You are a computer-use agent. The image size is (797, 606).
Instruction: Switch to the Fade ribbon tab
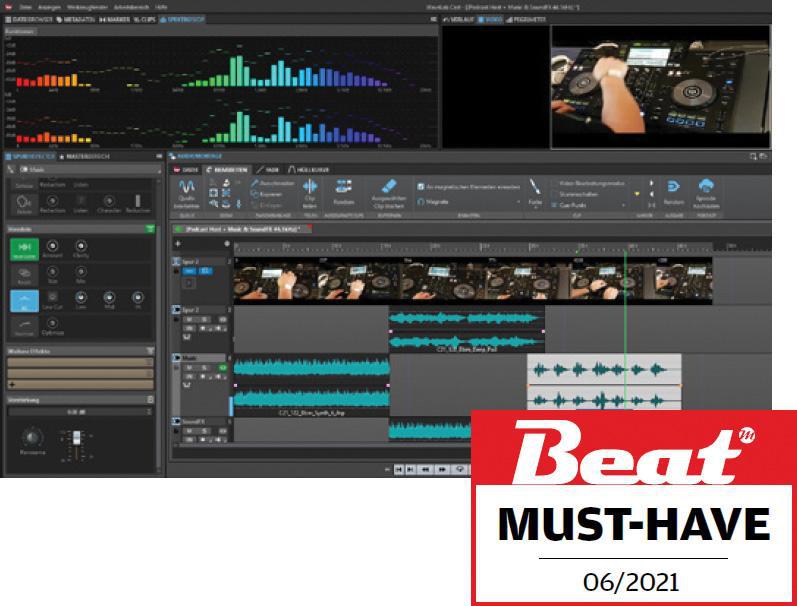[267, 169]
